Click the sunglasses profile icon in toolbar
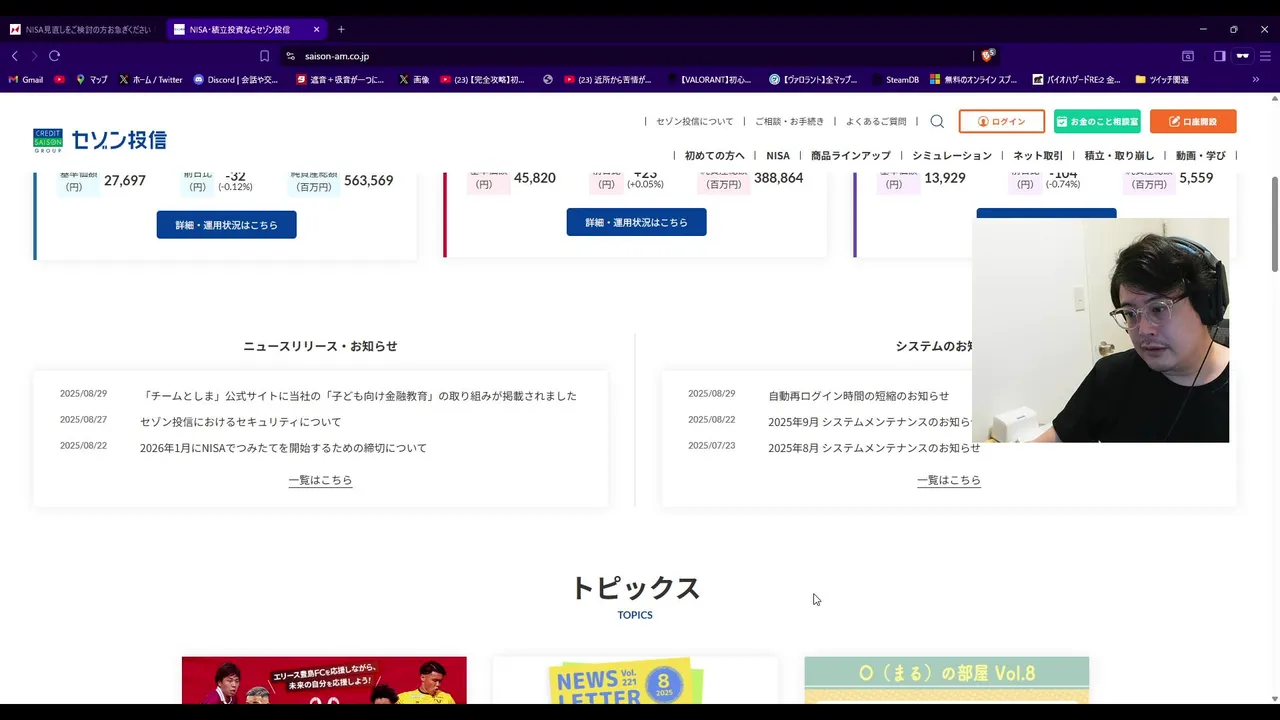Viewport: 1280px width, 720px height. click(1243, 56)
